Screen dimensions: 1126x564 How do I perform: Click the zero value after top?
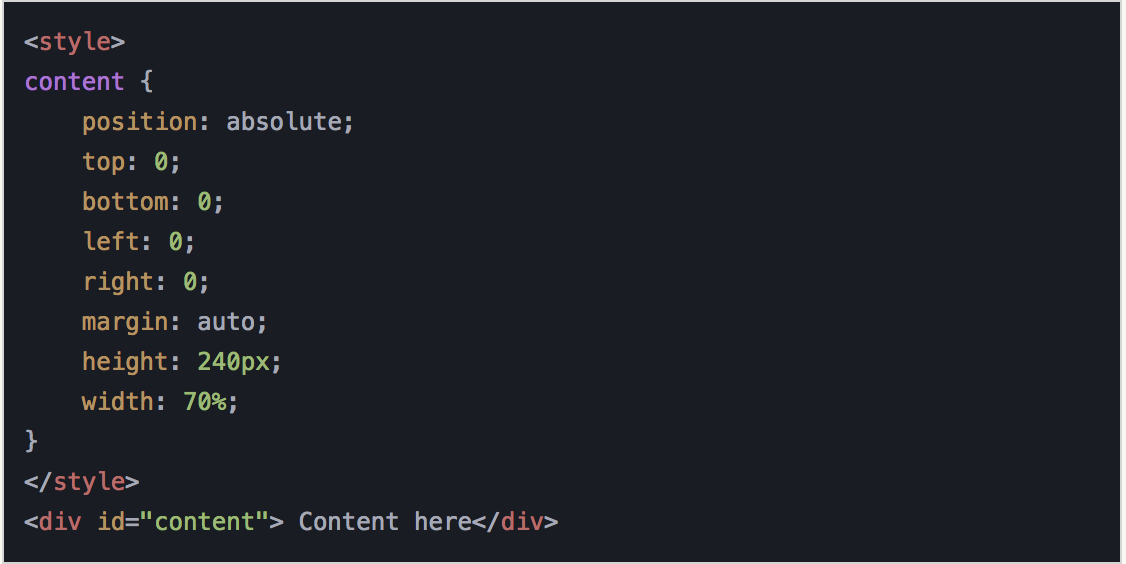tap(161, 162)
